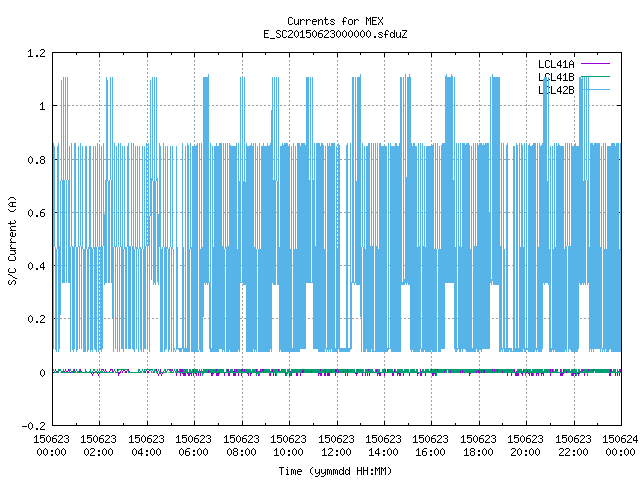Click the x-axis tick 150623 04:00

coord(146,446)
